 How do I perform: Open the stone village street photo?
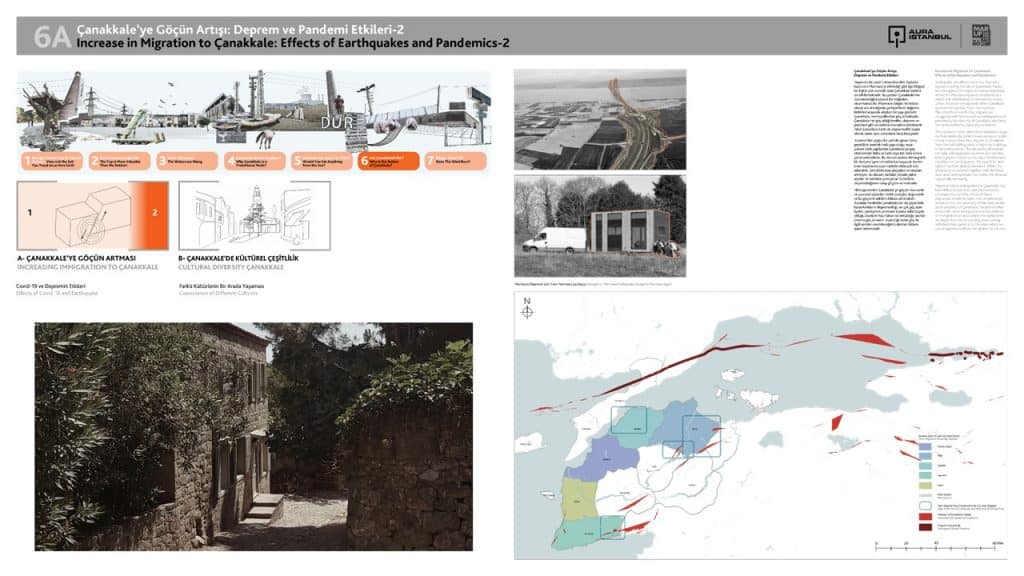[253, 436]
